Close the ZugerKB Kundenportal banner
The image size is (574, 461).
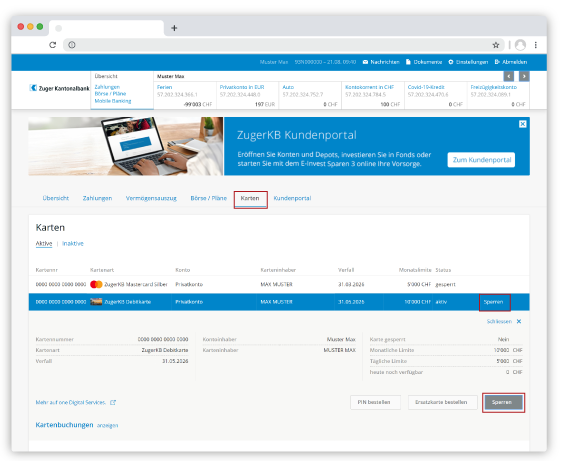click(523, 124)
